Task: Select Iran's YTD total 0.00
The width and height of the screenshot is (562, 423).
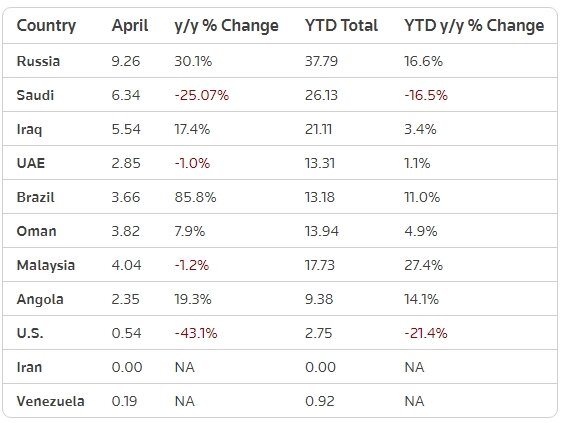Action: coord(320,367)
